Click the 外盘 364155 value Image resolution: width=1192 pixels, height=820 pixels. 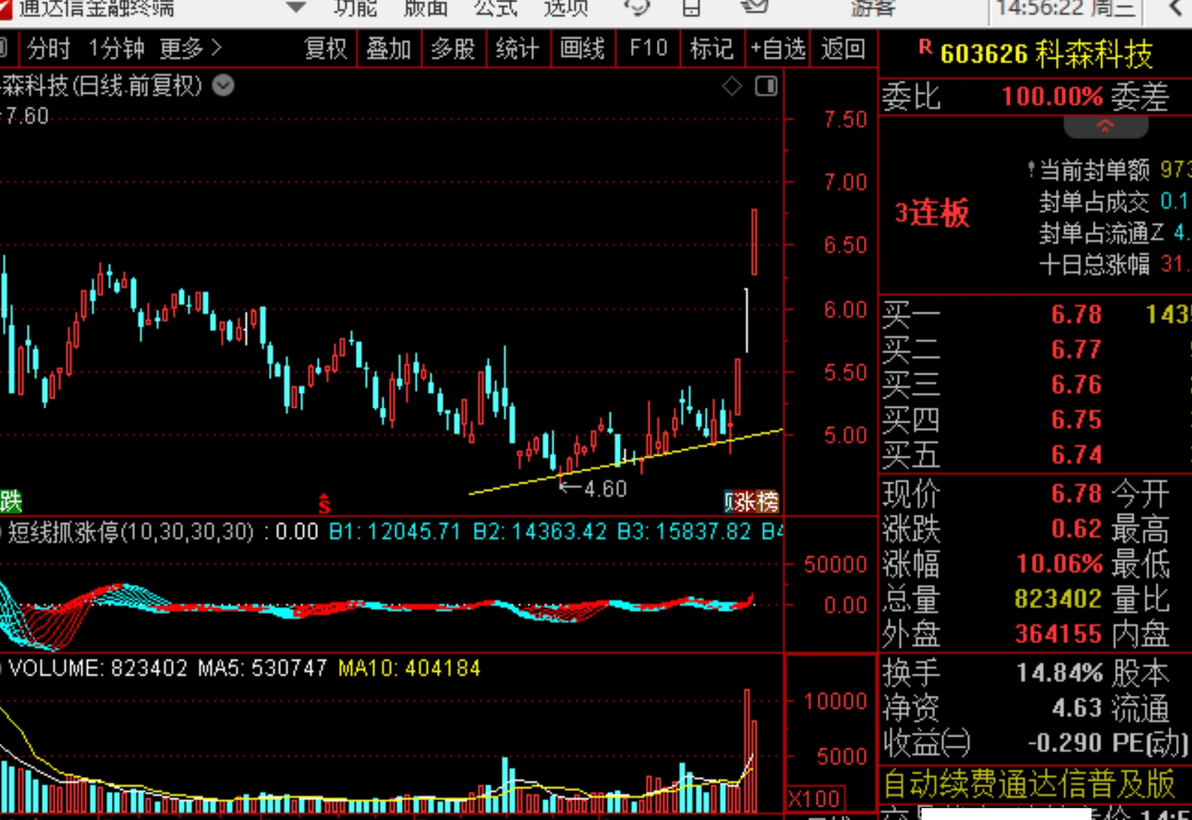[x=1057, y=634]
